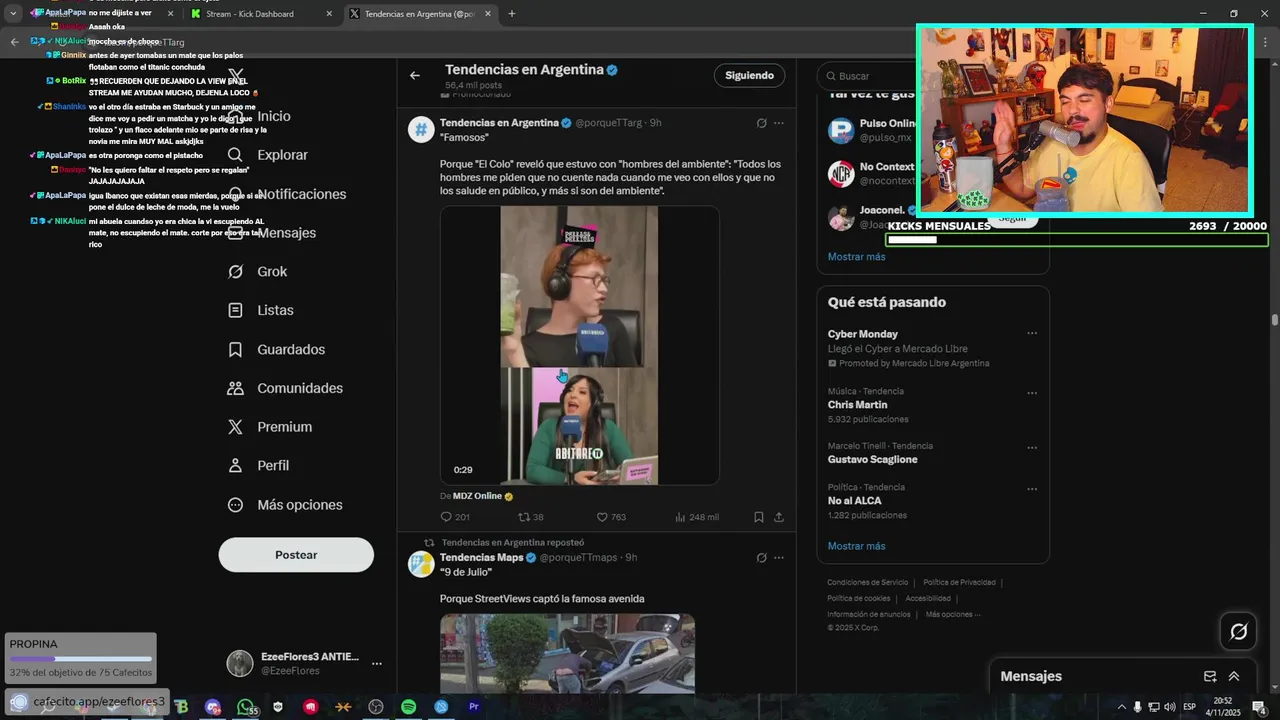Open the MDZ Online source link

pos(477,496)
